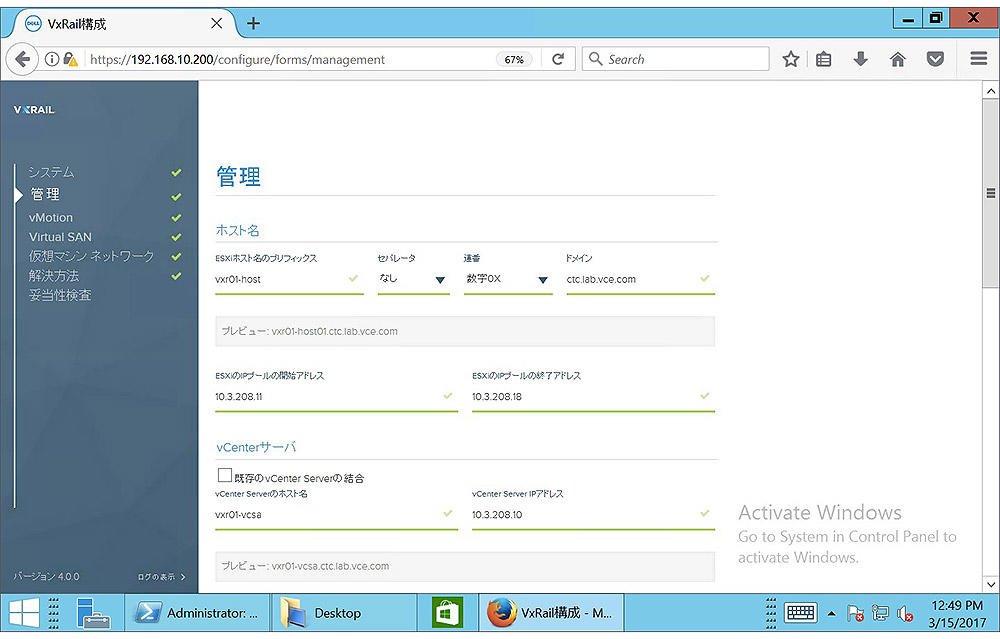Screen dimensions: 1000x639
Task: Open 仮想マシン ネットワーク section
Action: 91,256
